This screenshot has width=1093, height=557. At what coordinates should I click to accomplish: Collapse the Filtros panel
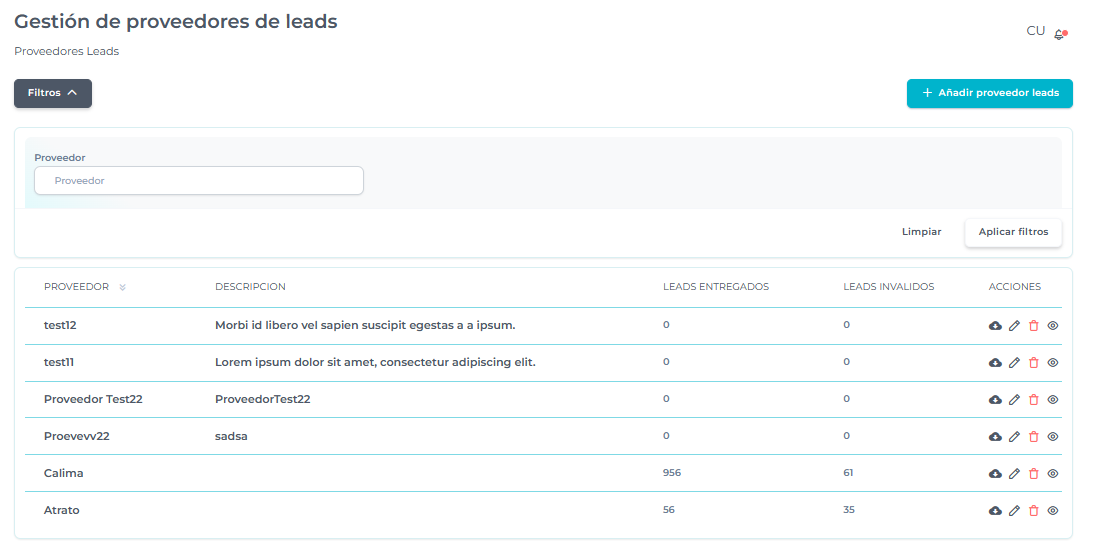coord(53,93)
